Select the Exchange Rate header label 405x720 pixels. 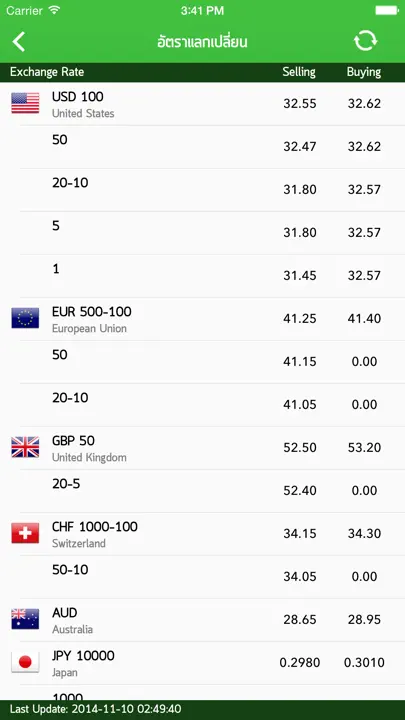(47, 72)
